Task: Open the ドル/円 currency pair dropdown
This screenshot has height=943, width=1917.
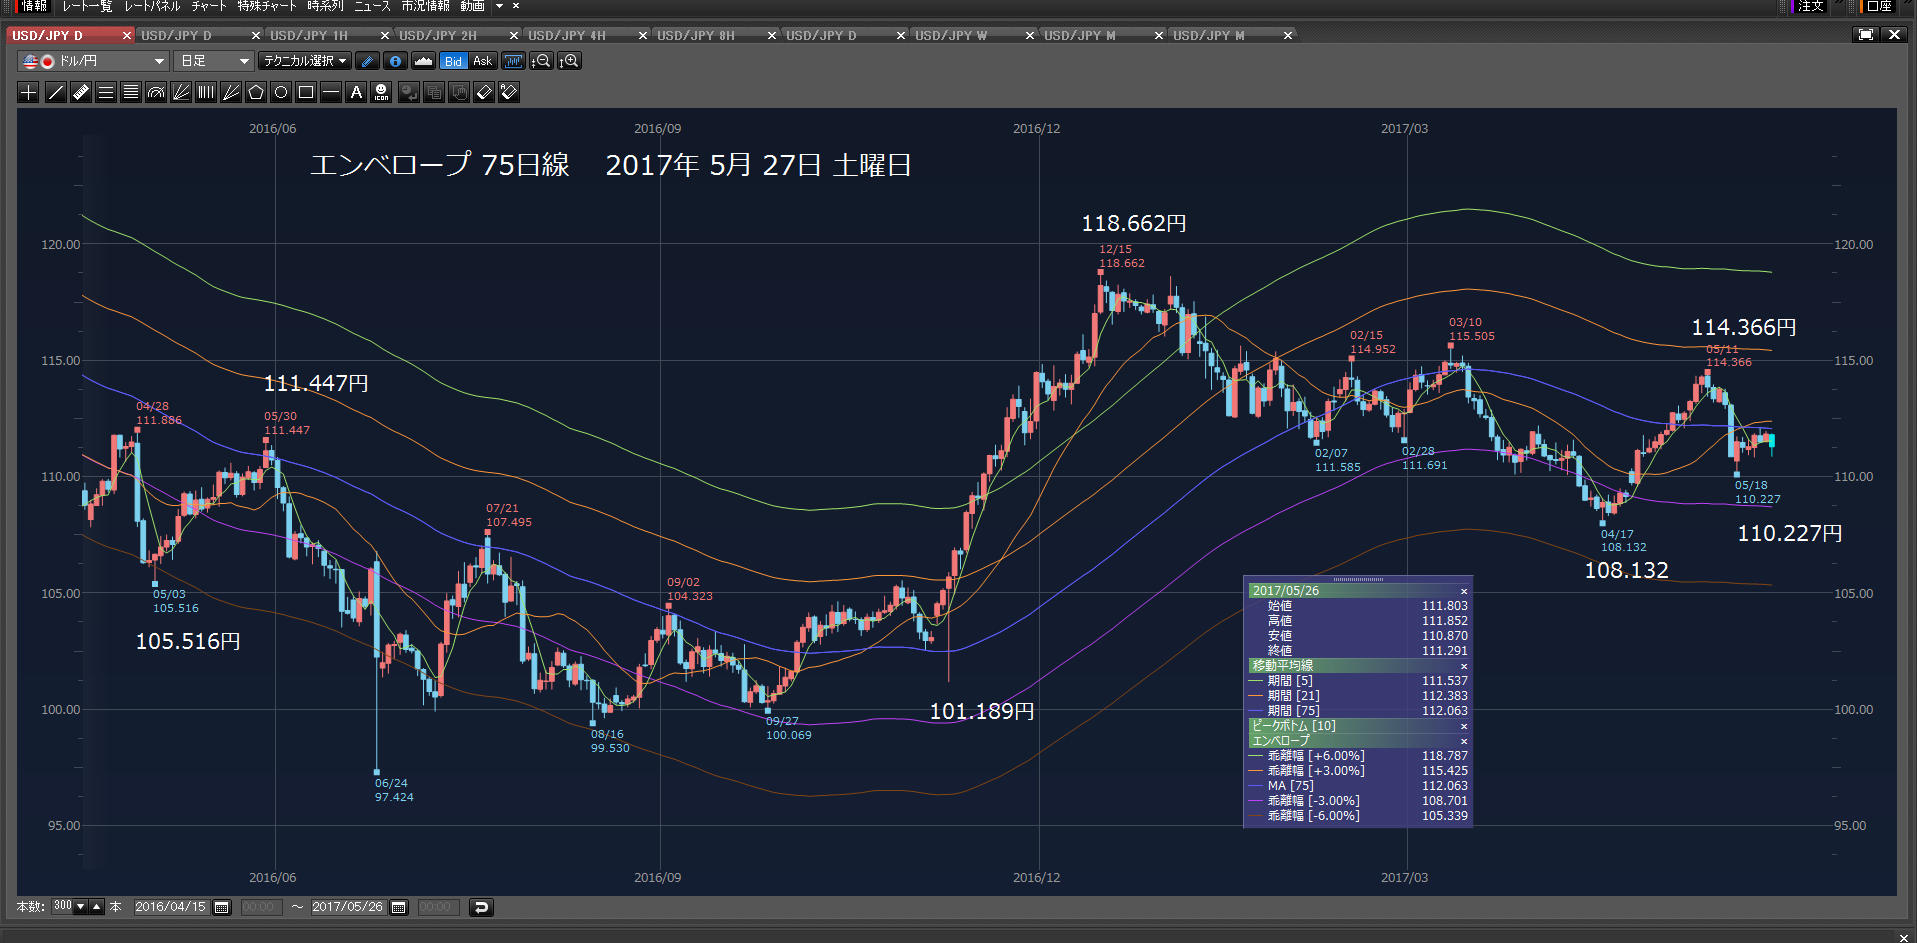Action: point(93,61)
